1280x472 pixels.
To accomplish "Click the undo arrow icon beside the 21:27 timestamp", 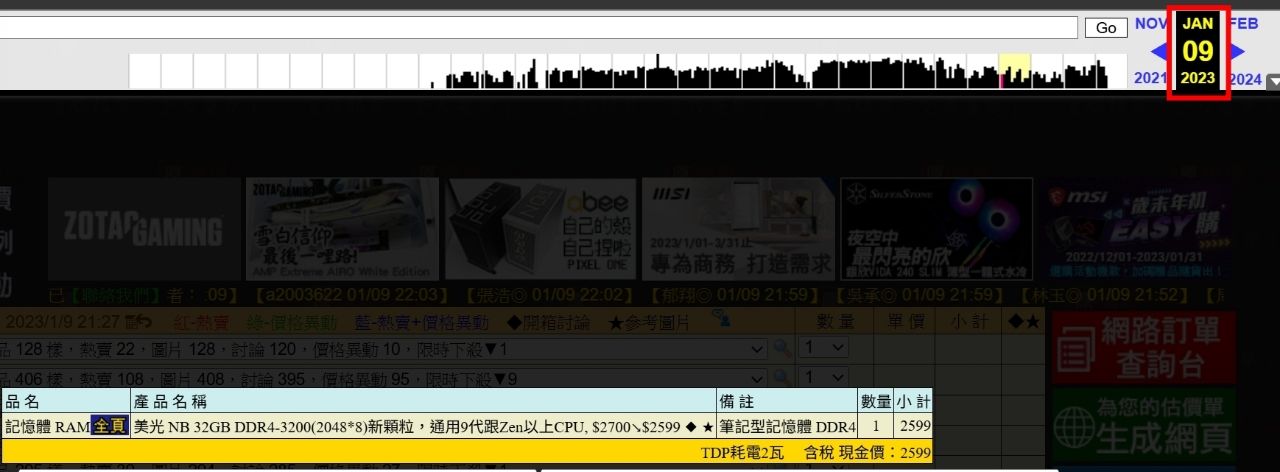I will [x=144, y=322].
